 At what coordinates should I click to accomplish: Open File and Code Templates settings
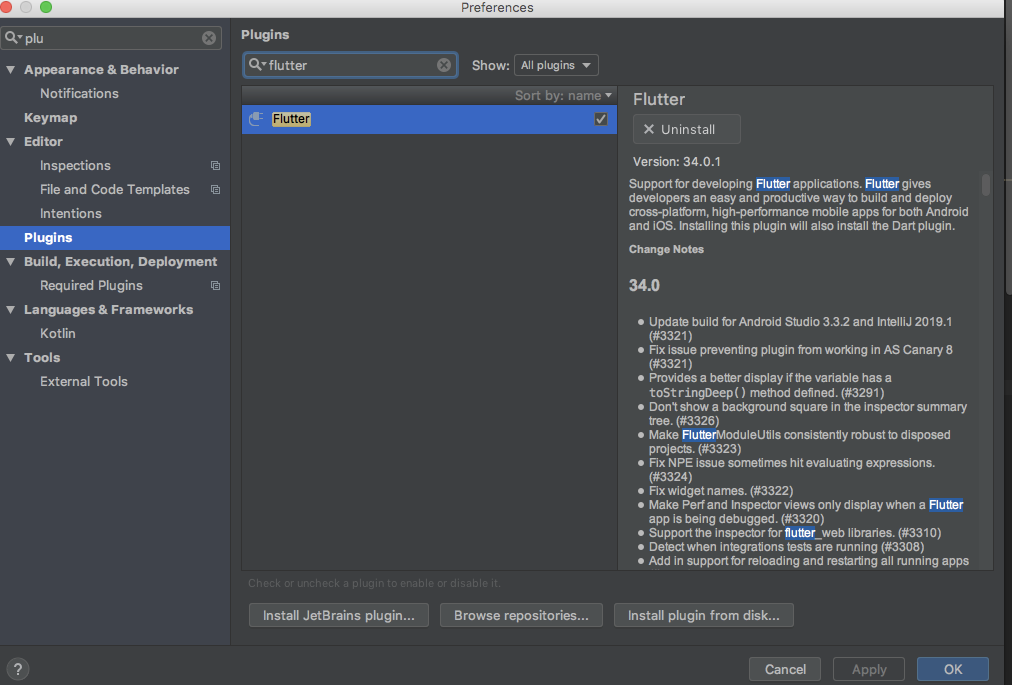pyautogui.click(x=115, y=189)
